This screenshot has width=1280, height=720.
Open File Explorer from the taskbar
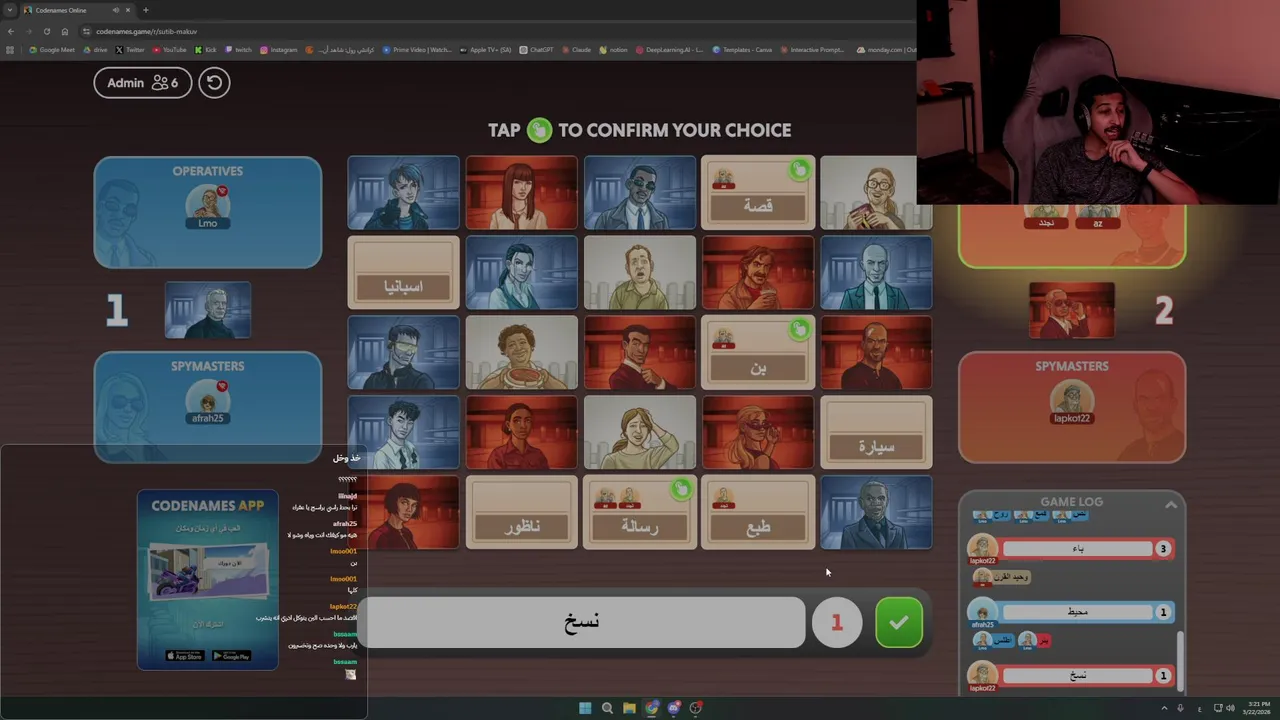coord(629,708)
